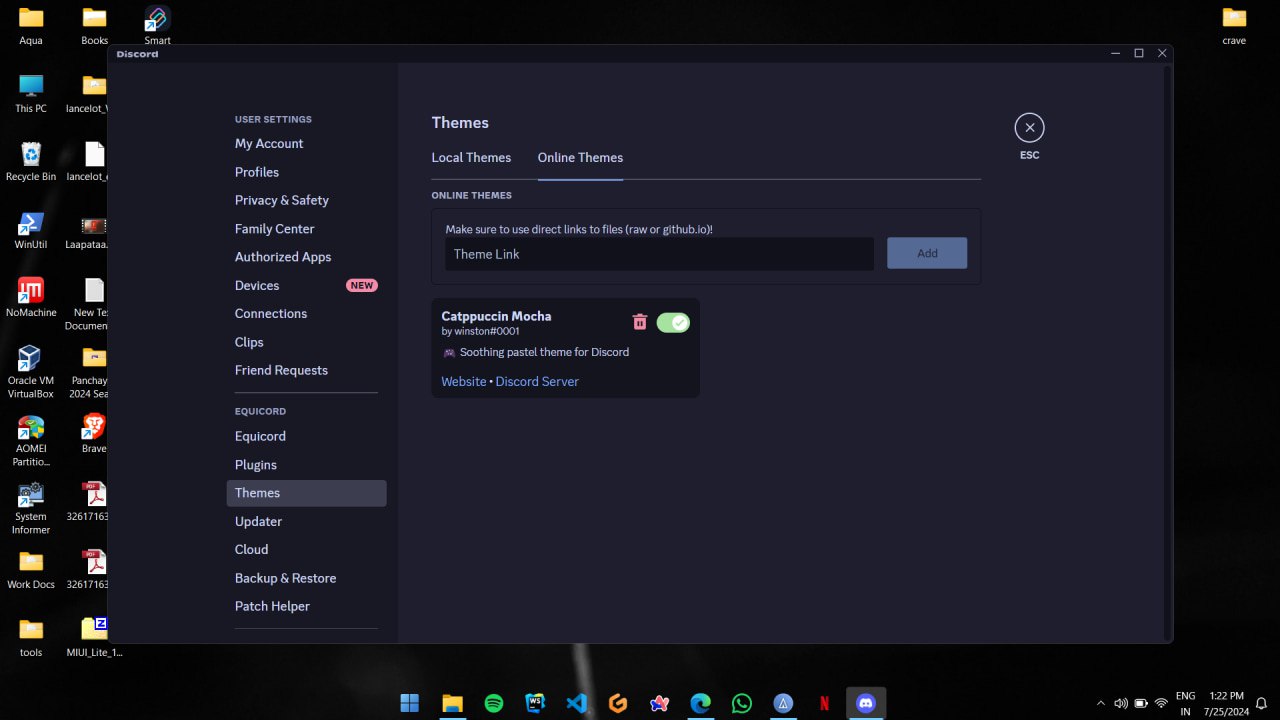Open the orange G app on taskbar
1280x720 pixels.
click(x=618, y=703)
